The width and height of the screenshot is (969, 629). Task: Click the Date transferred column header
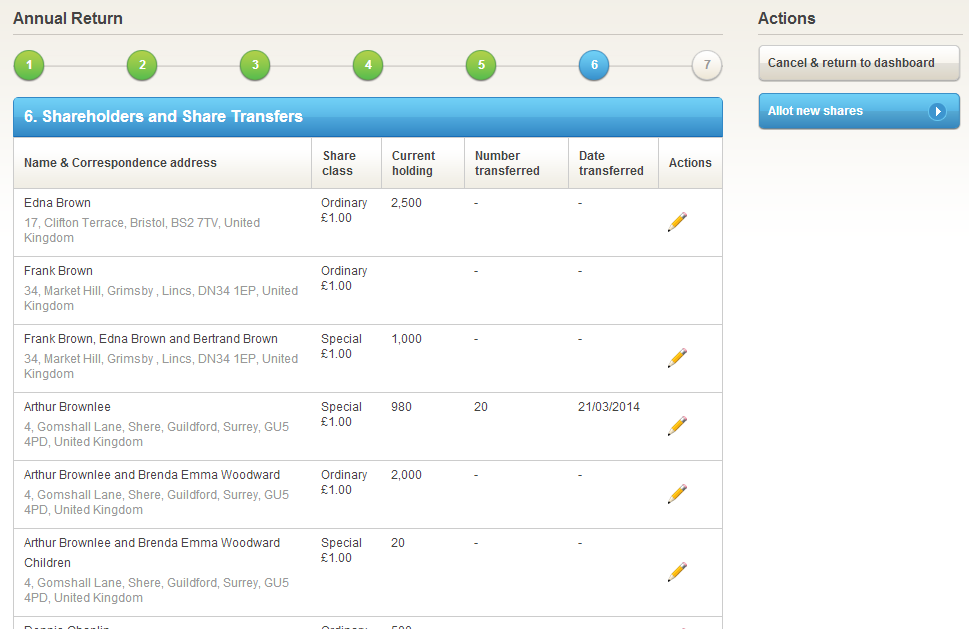click(610, 163)
